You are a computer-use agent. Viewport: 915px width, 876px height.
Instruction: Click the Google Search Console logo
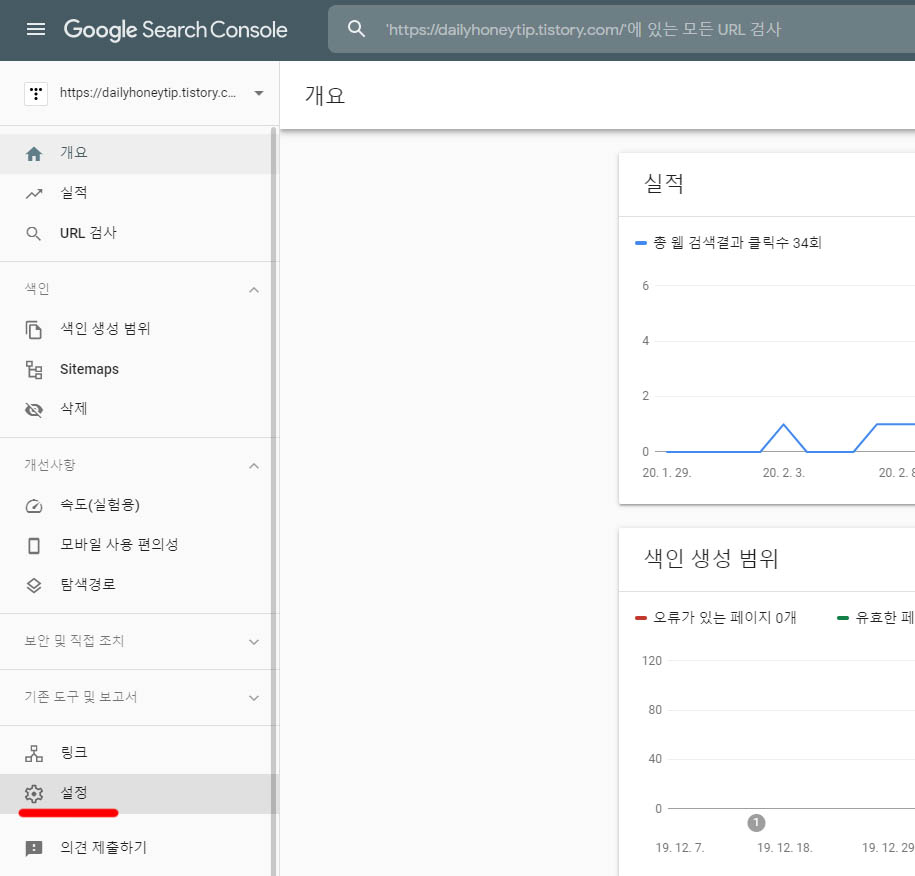(175, 30)
